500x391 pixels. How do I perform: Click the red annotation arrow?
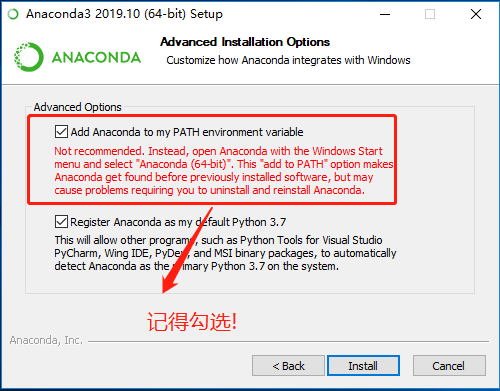click(187, 251)
